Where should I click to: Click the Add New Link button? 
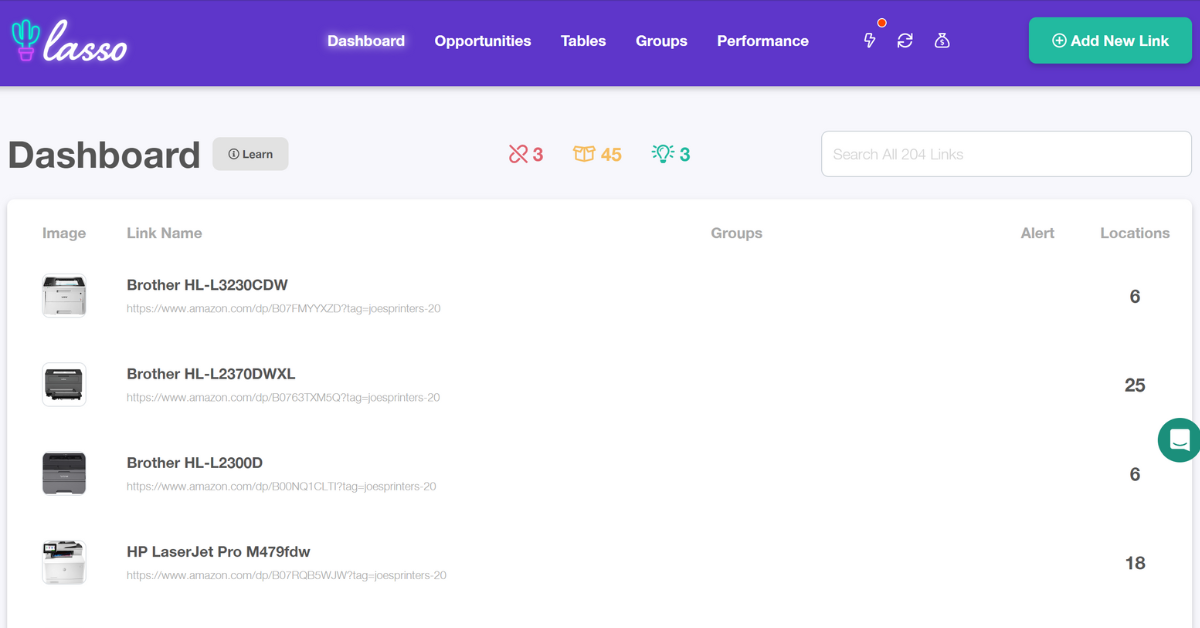tap(1110, 41)
